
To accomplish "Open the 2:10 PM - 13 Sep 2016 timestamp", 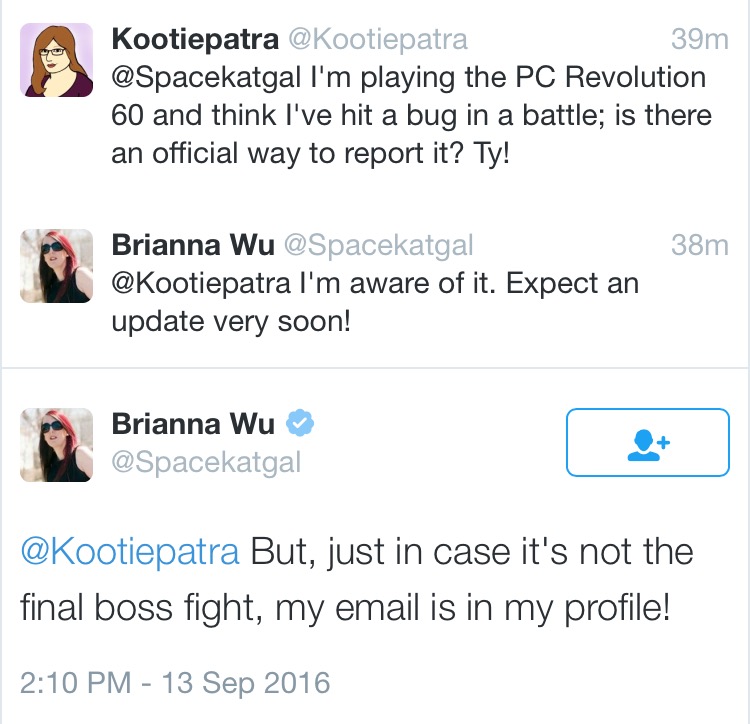I will pos(175,683).
